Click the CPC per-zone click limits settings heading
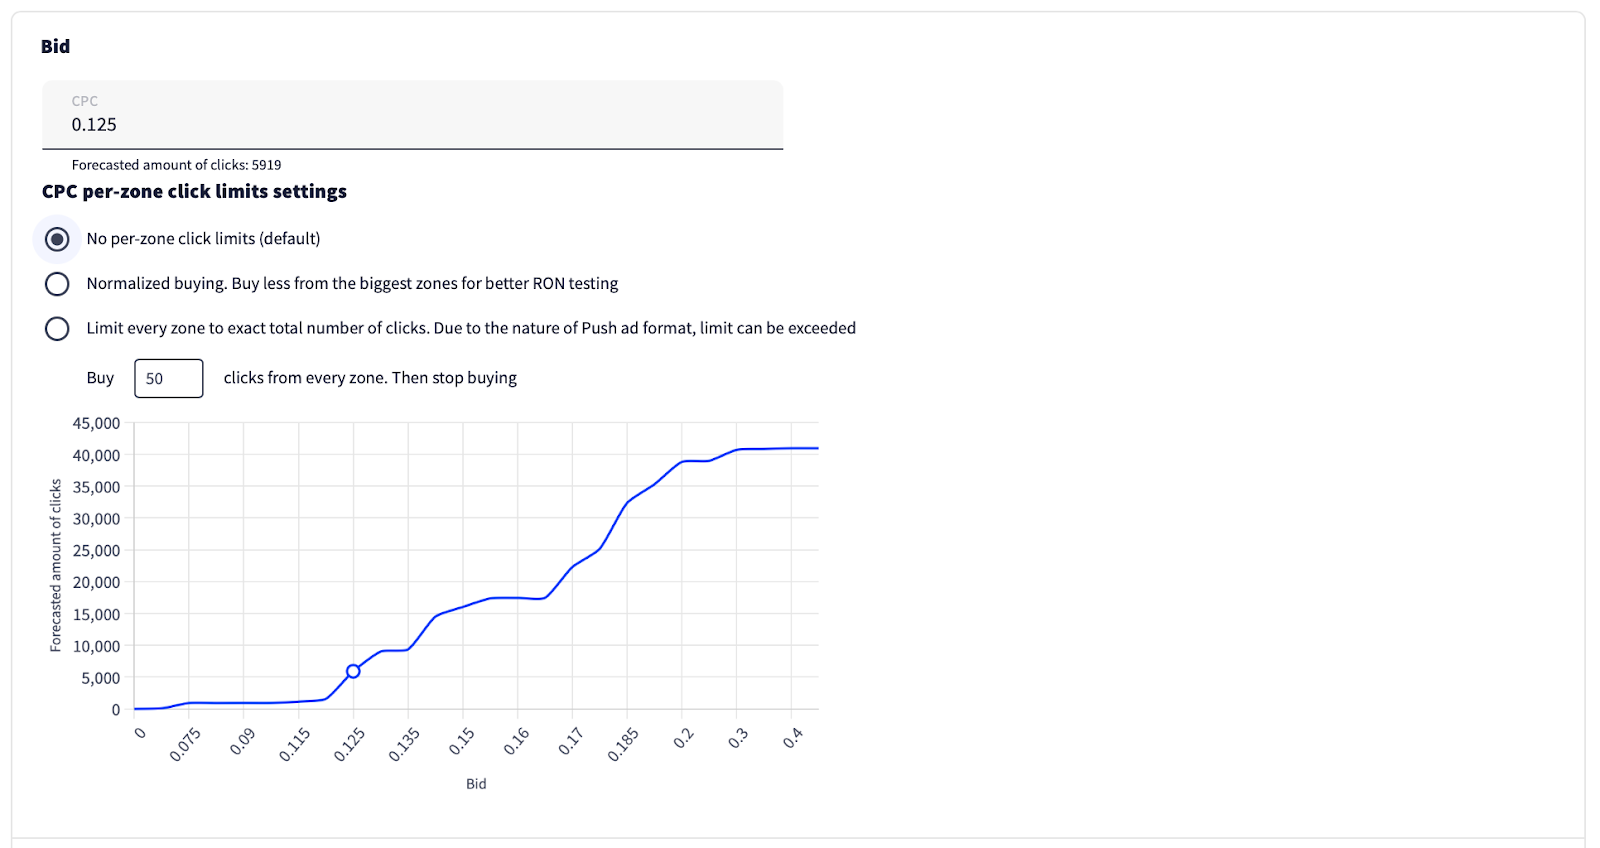Viewport: 1600px width, 848px height. point(194,191)
